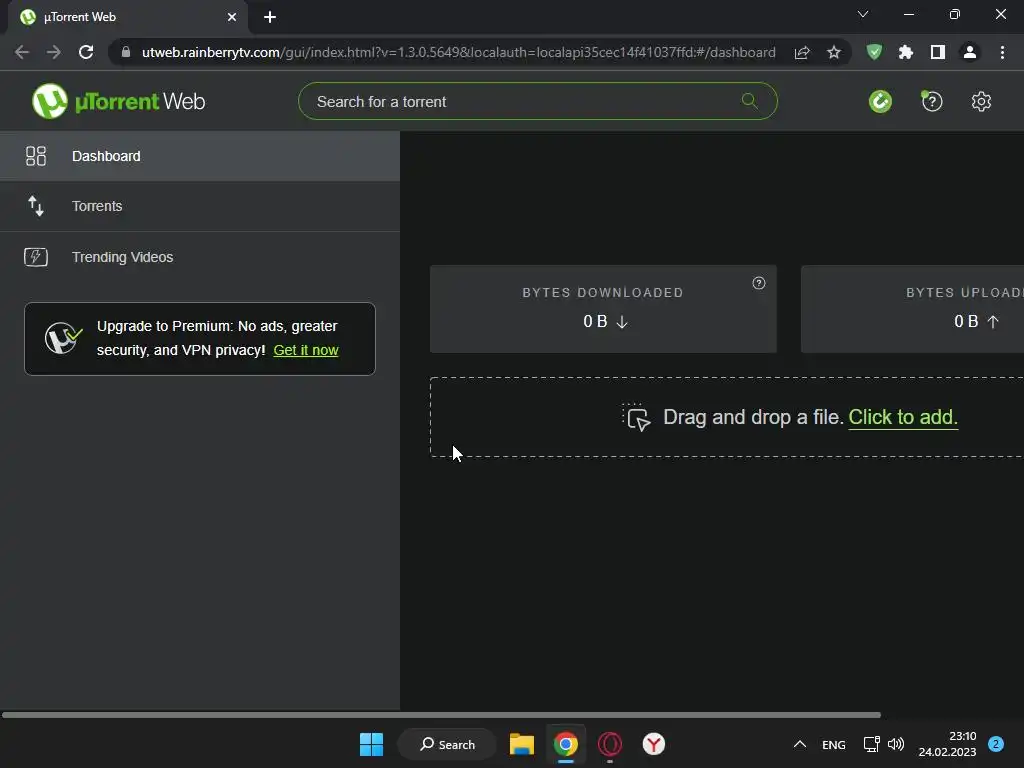Open the Windows Start menu
Image resolution: width=1024 pixels, height=768 pixels.
(x=372, y=744)
